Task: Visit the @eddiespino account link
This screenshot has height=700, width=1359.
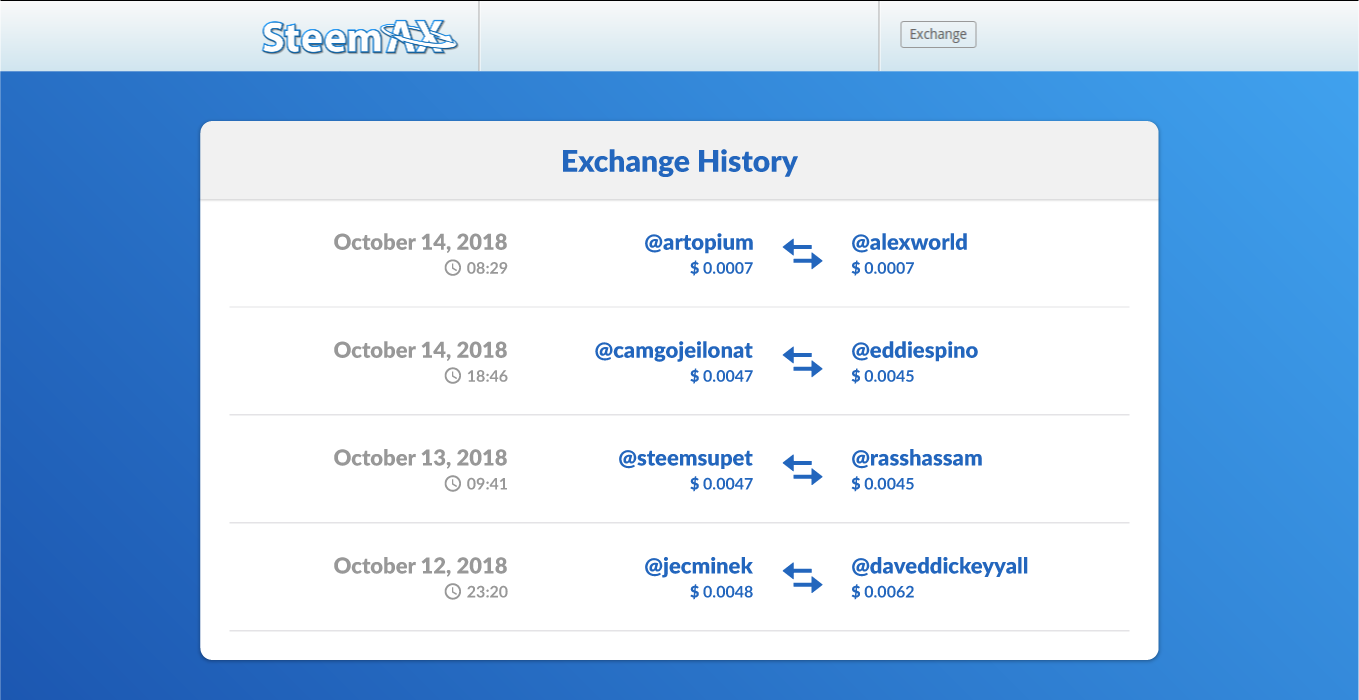Action: (914, 351)
